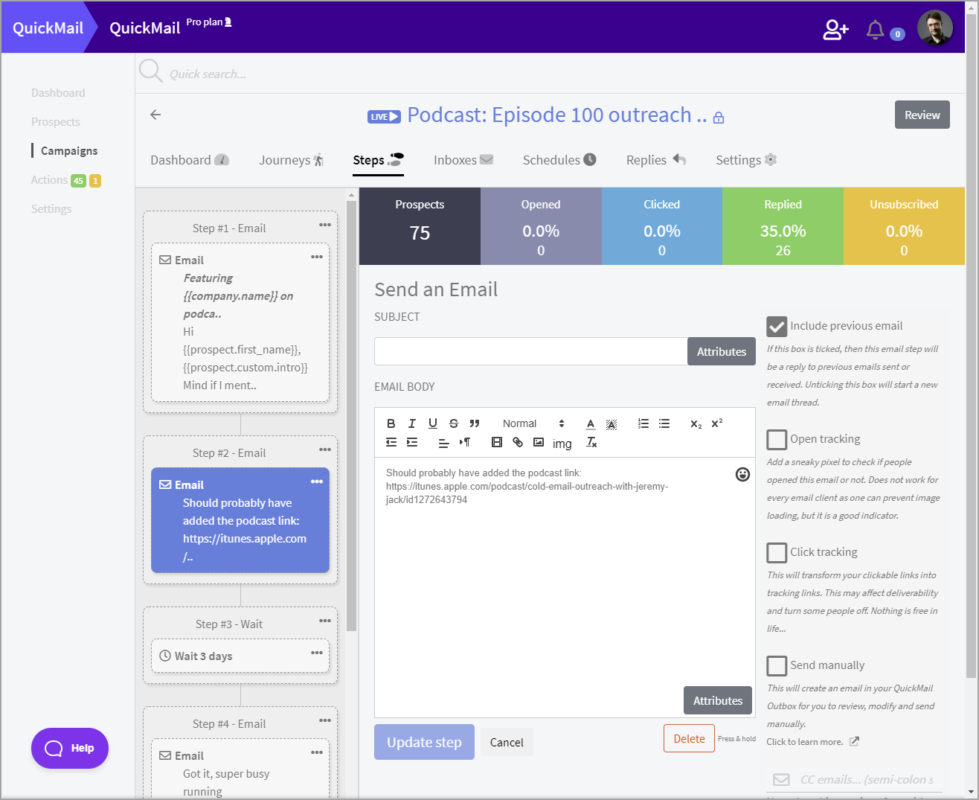
Task: Enable Open tracking checkbox
Action: [776, 439]
